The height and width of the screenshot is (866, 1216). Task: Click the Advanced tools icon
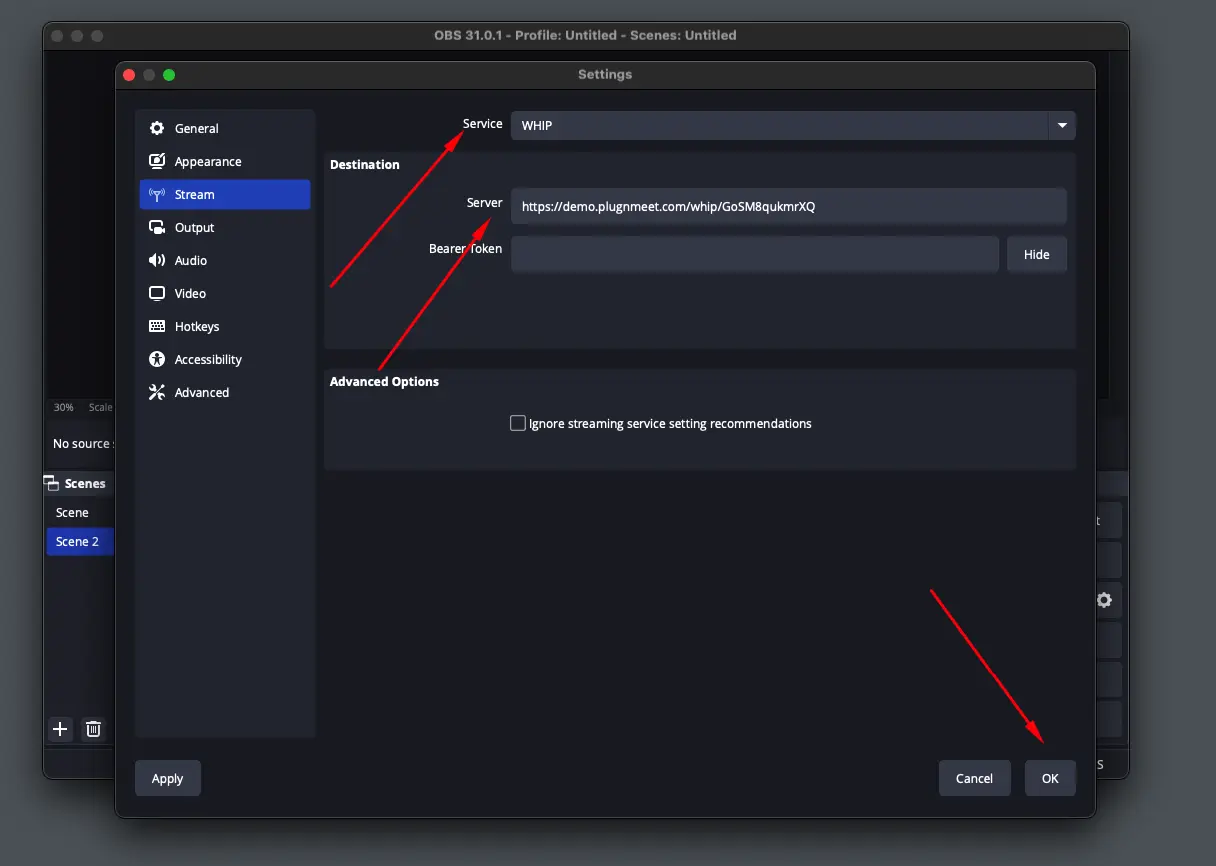157,392
